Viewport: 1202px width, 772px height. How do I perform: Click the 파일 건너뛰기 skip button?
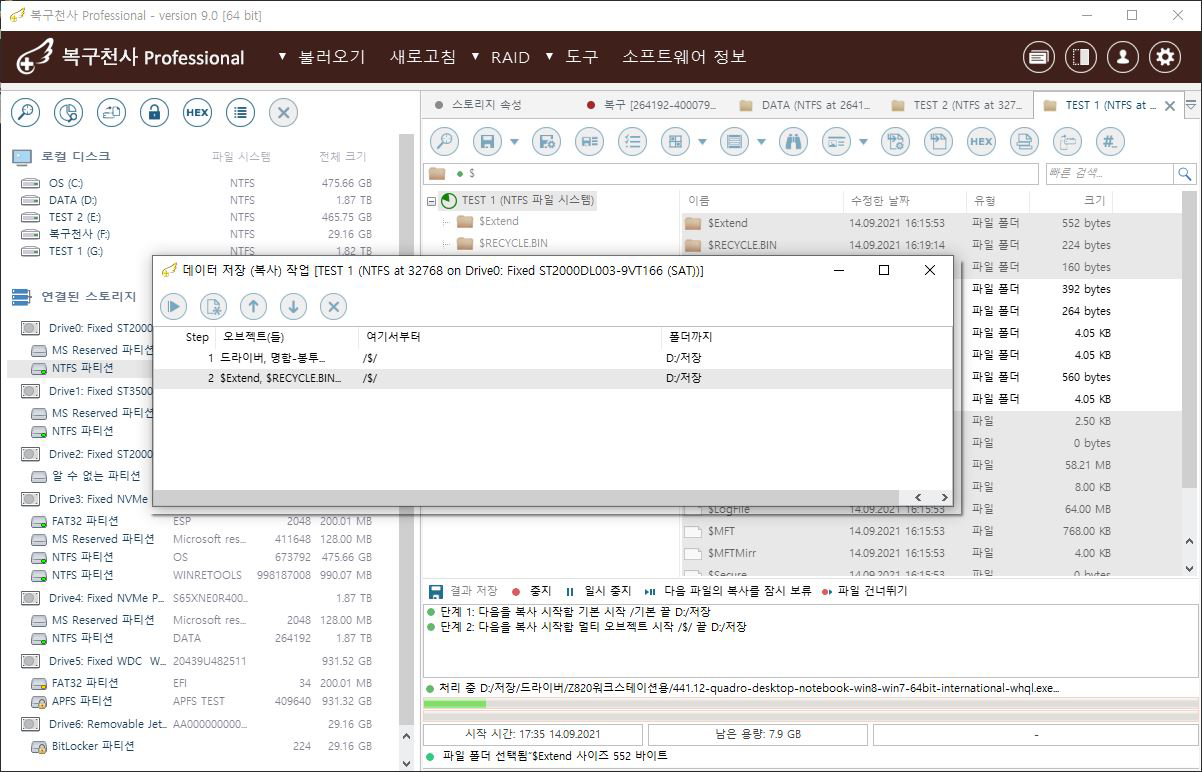point(864,591)
